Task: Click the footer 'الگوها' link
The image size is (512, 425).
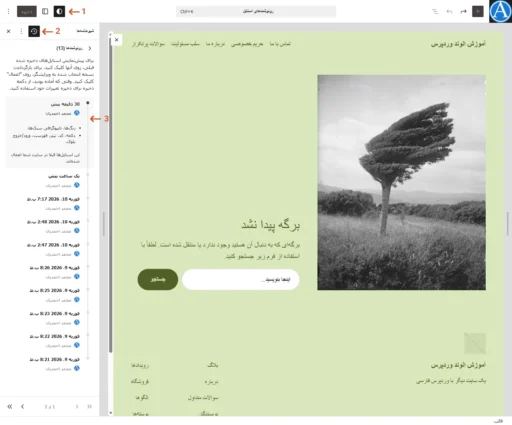Action: 142,398
